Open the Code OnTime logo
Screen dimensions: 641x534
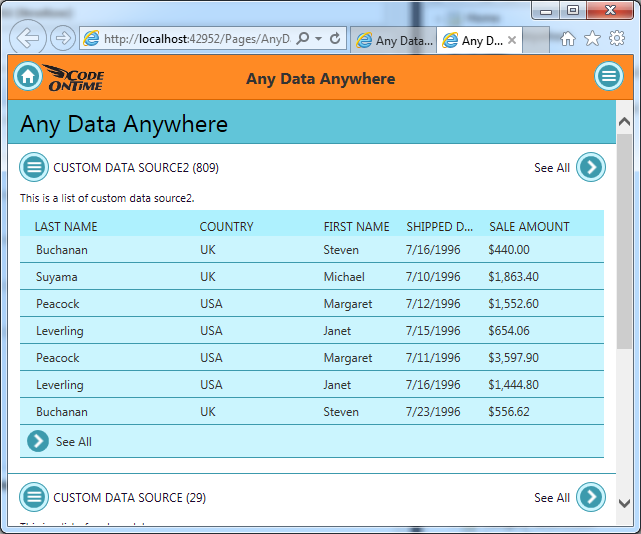[74, 78]
